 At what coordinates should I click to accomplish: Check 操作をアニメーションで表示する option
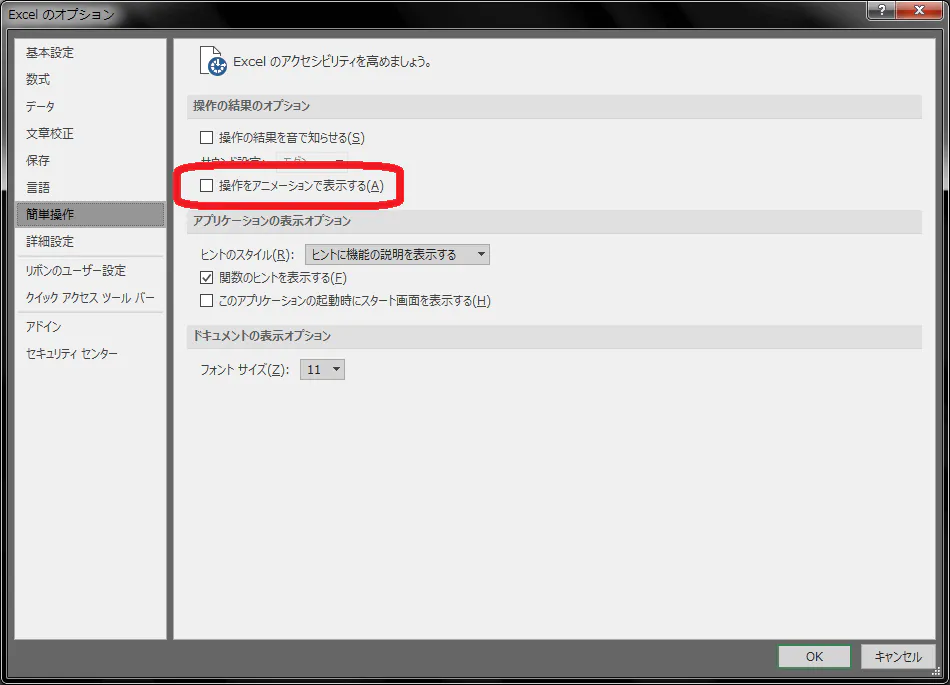(207, 185)
